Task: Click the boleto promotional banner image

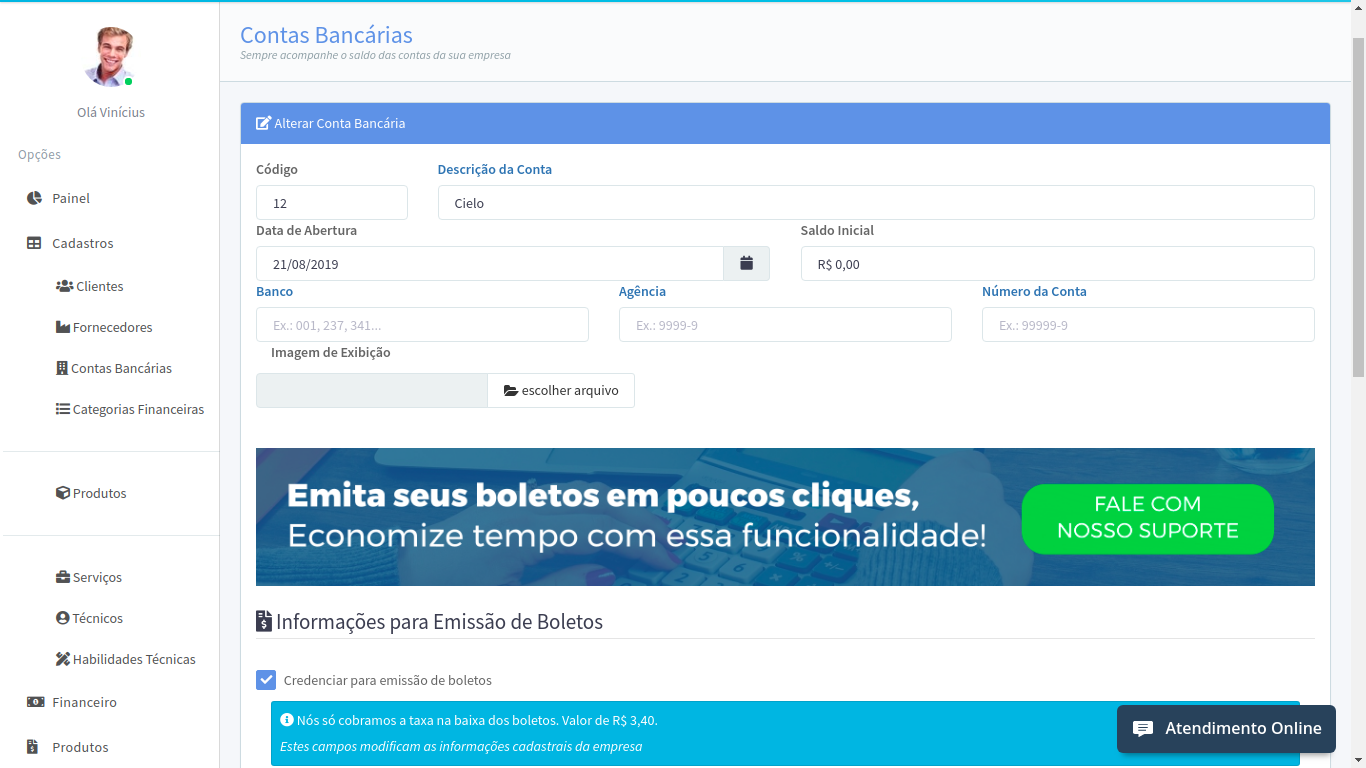Action: tap(785, 517)
